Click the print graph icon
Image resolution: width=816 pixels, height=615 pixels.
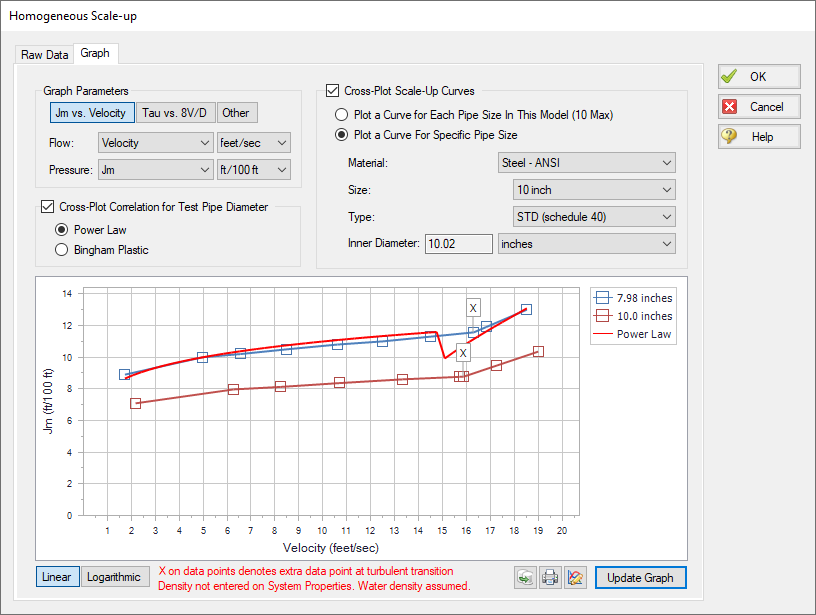coord(550,578)
